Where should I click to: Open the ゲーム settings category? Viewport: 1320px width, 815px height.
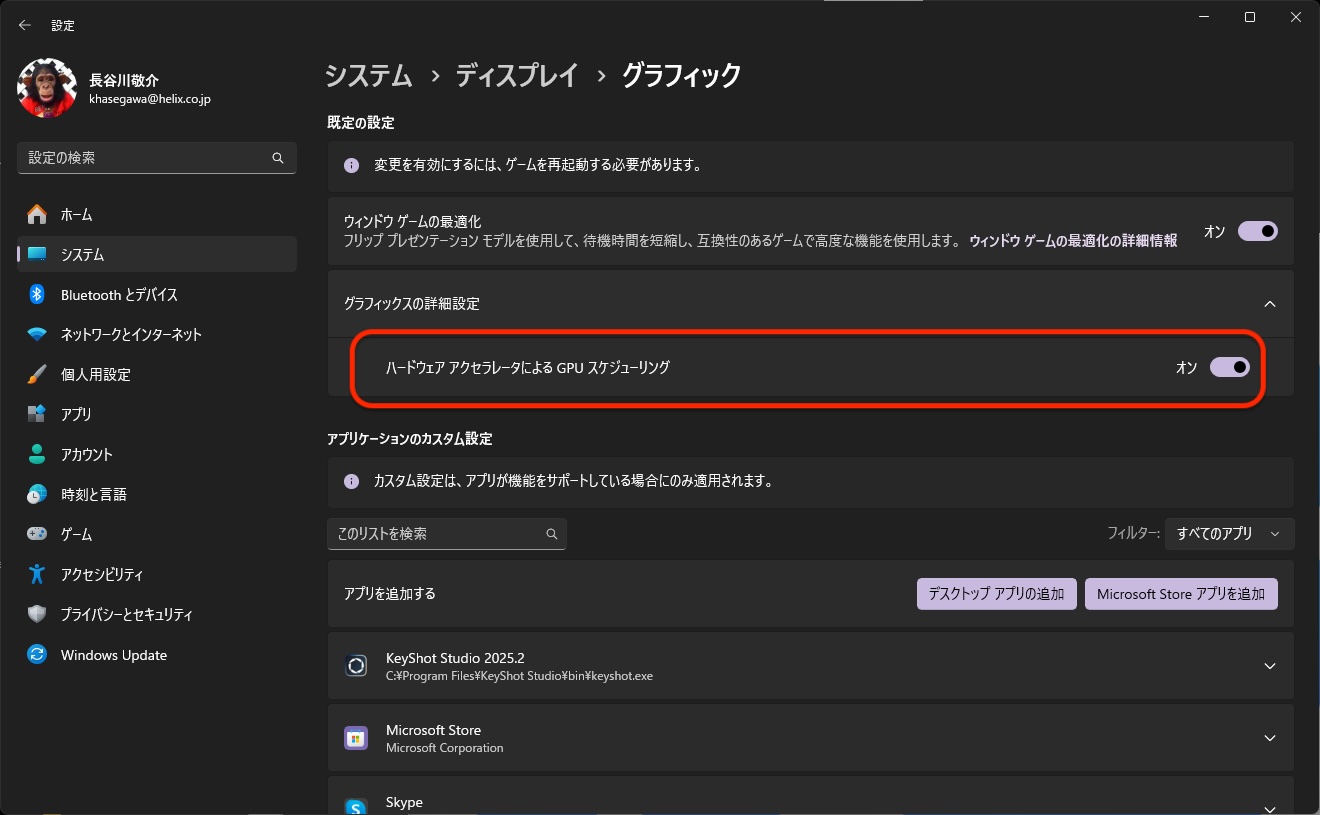(x=76, y=534)
